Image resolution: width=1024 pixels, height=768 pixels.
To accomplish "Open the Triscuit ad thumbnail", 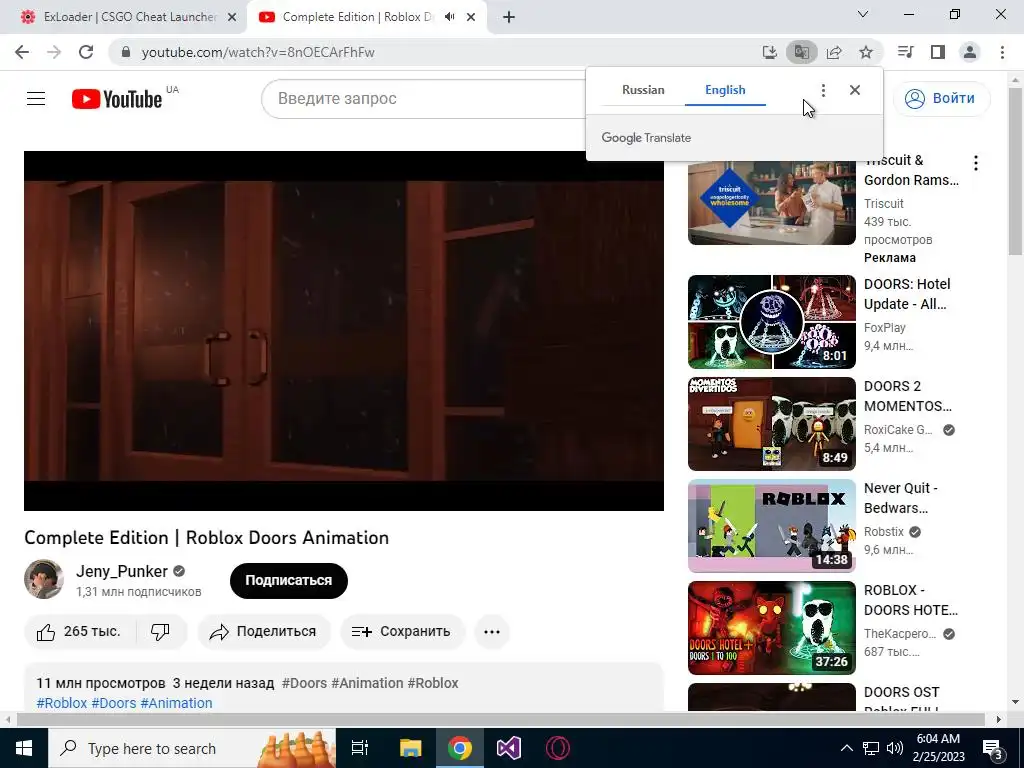I will click(x=771, y=202).
